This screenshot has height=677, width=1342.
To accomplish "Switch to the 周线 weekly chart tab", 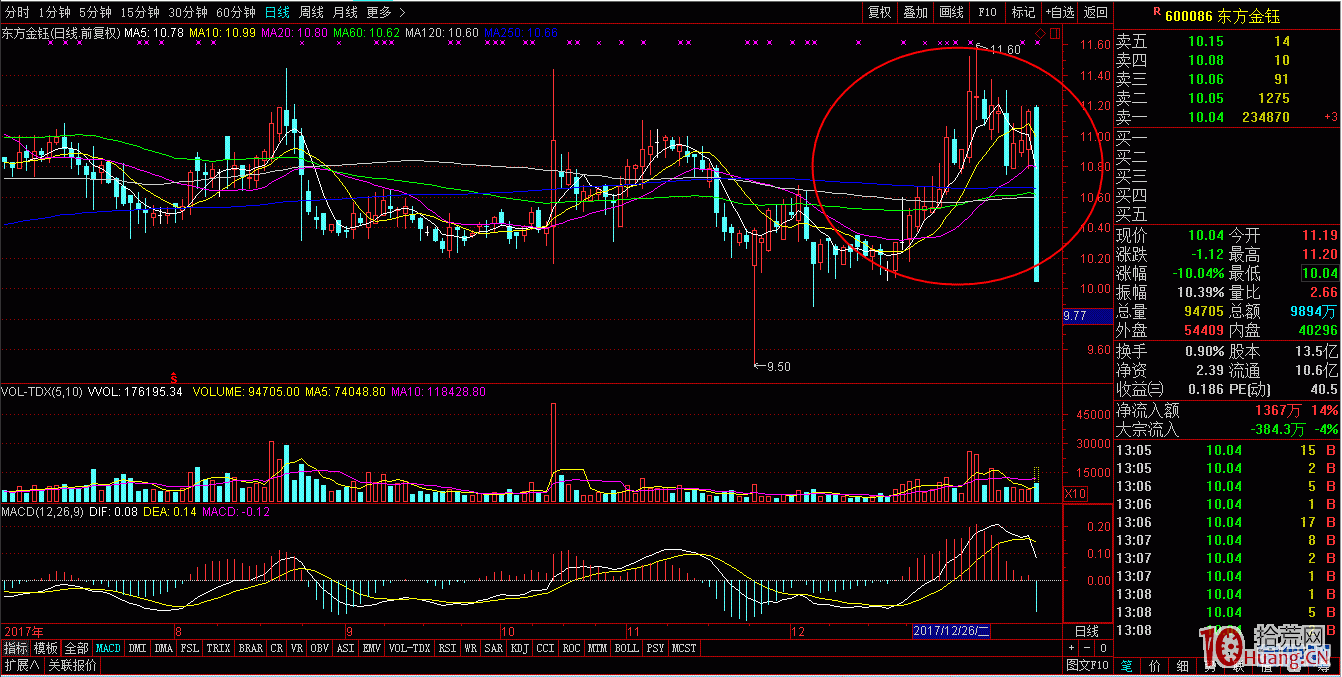I will coord(311,13).
